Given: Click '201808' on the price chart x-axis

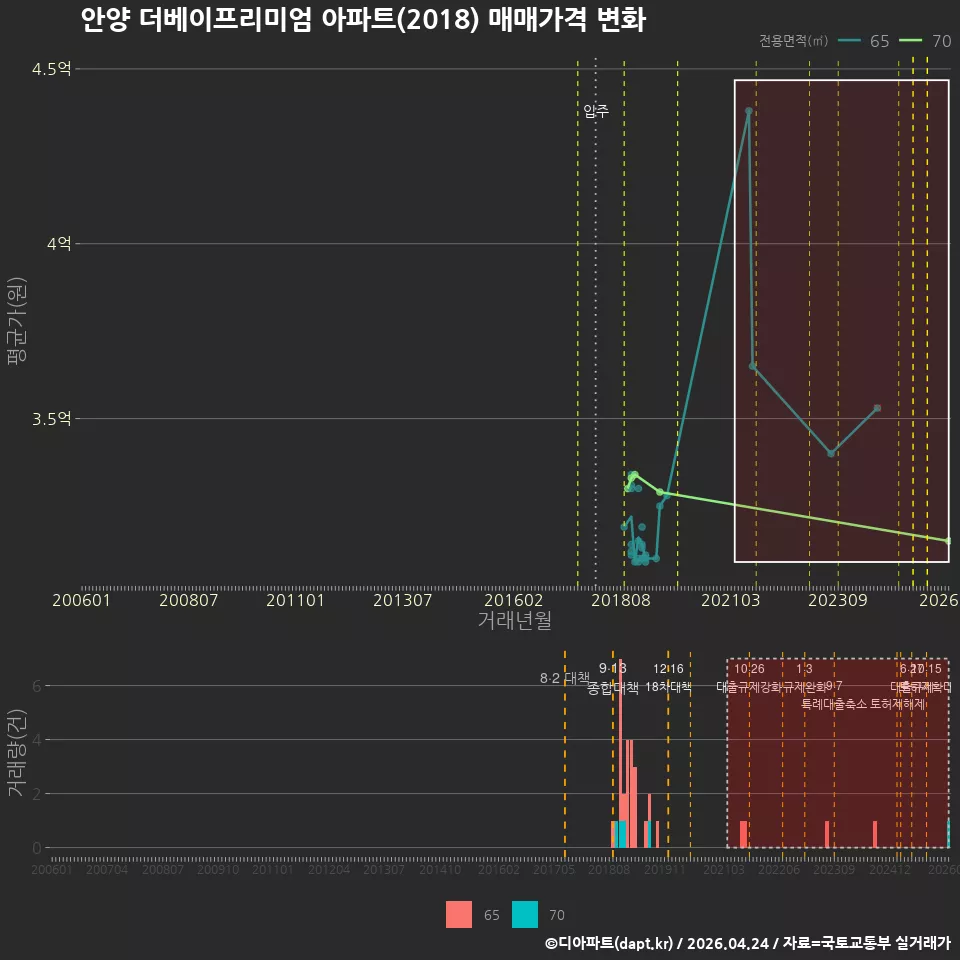Looking at the screenshot, I should [621, 600].
